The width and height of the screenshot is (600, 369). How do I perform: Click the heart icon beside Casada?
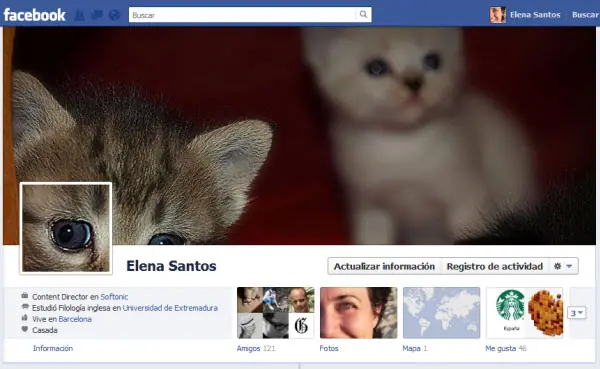pyautogui.click(x=25, y=329)
